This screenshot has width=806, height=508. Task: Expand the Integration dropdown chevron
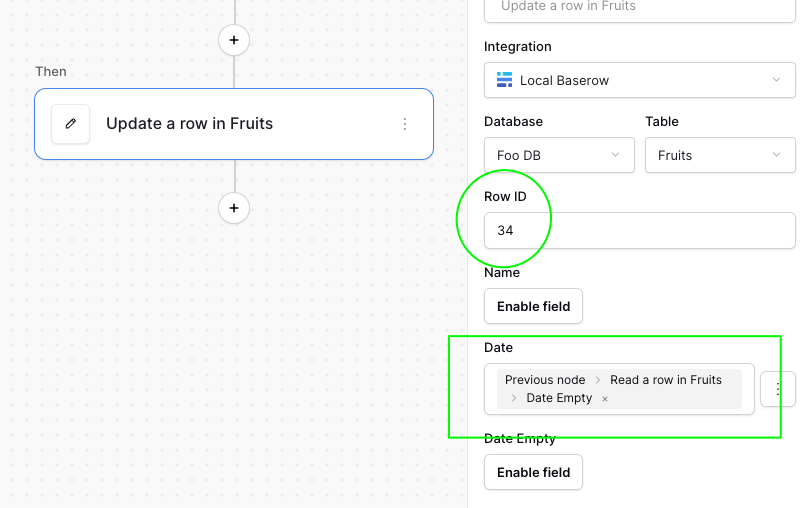776,80
